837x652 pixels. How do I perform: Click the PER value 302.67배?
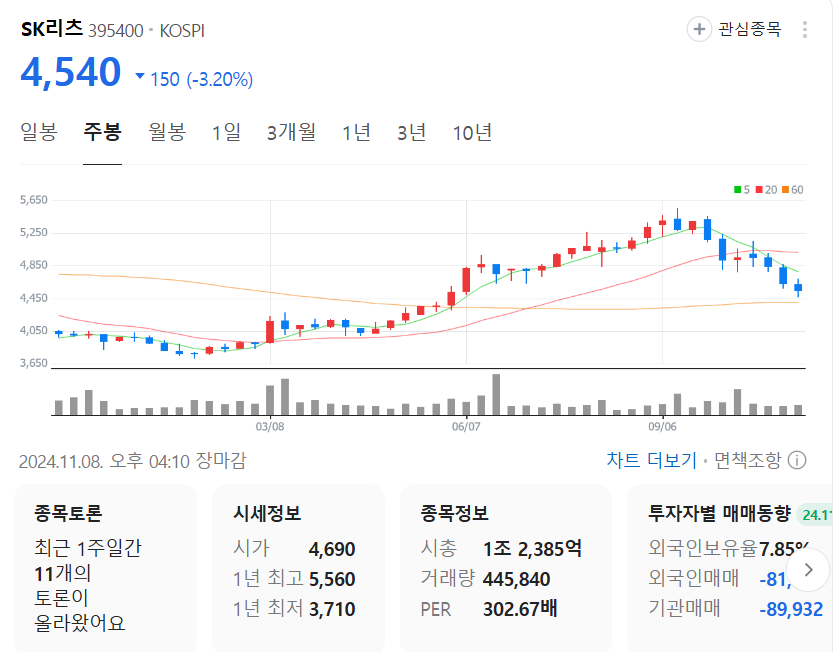[520, 609]
